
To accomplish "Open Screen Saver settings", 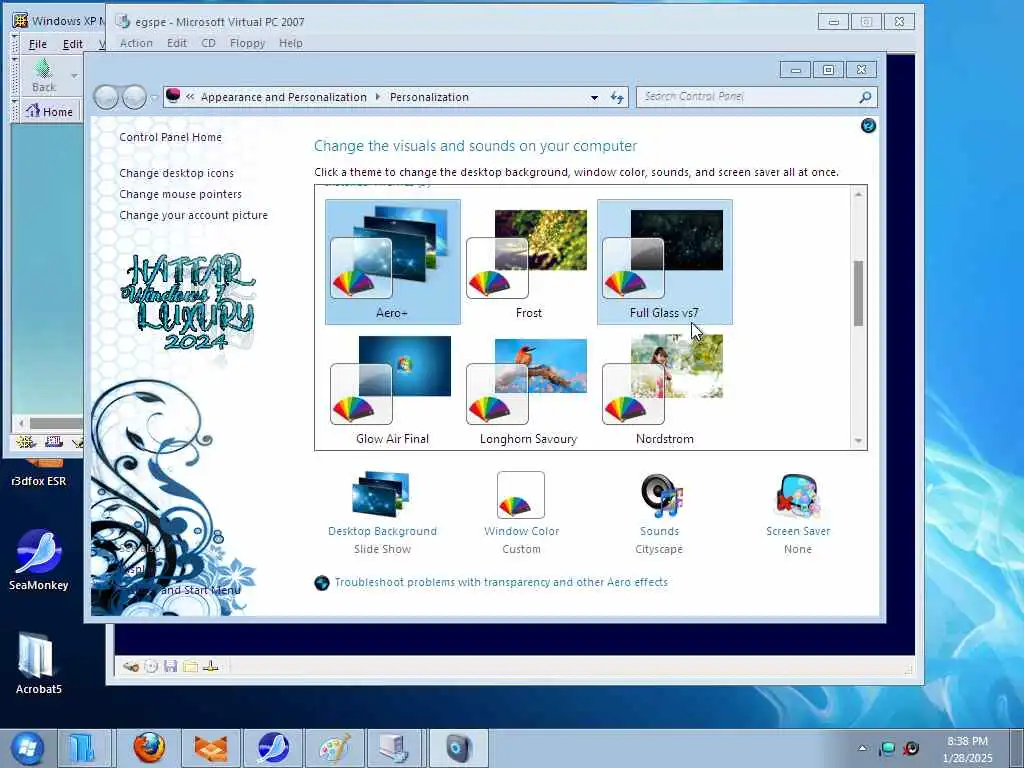I will tap(798, 513).
